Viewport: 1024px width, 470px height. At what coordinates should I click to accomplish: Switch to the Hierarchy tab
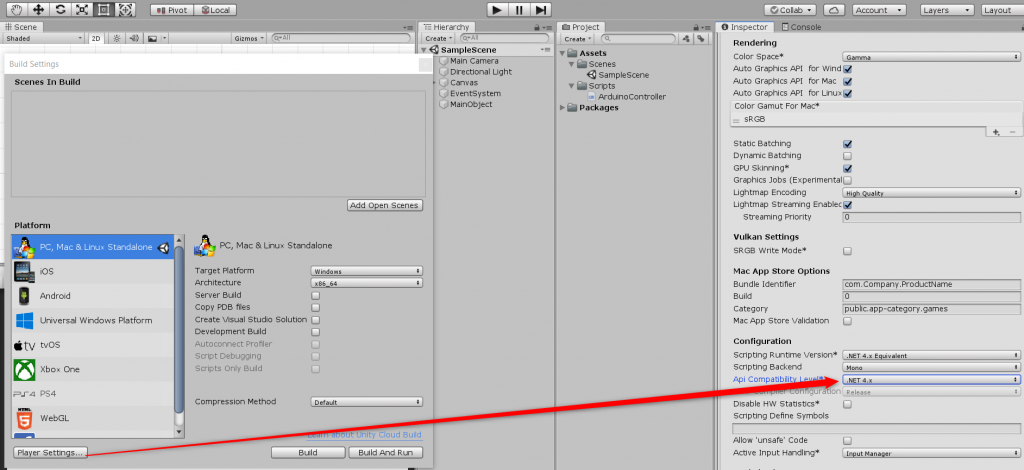tap(446, 27)
